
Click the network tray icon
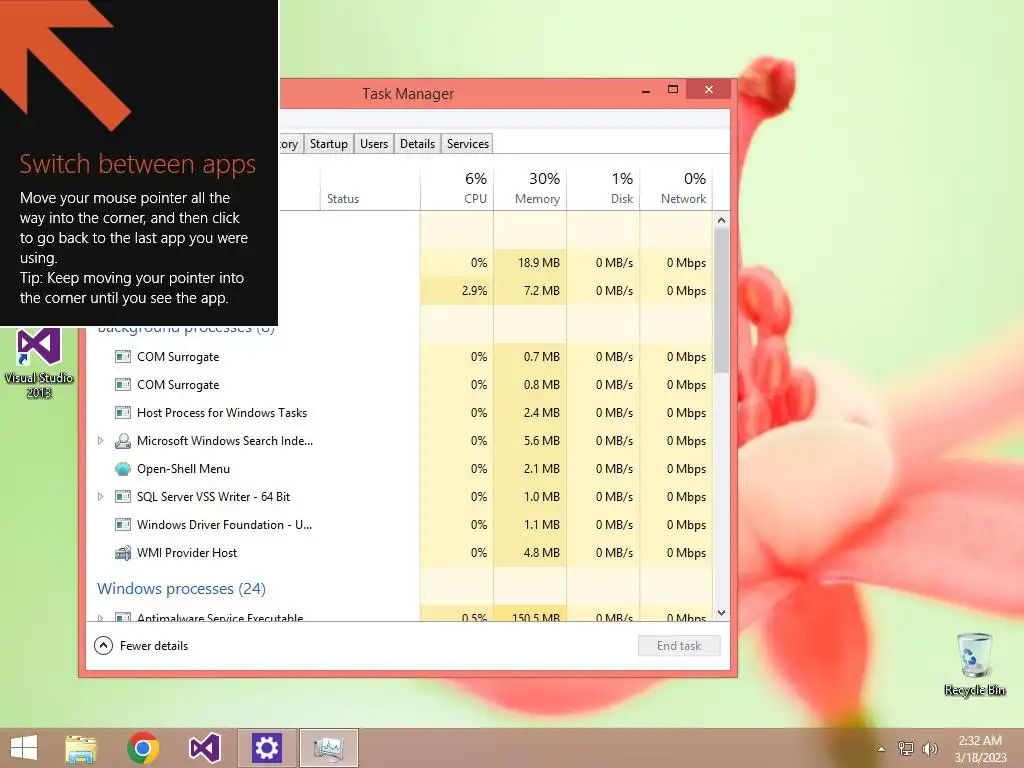coord(906,748)
